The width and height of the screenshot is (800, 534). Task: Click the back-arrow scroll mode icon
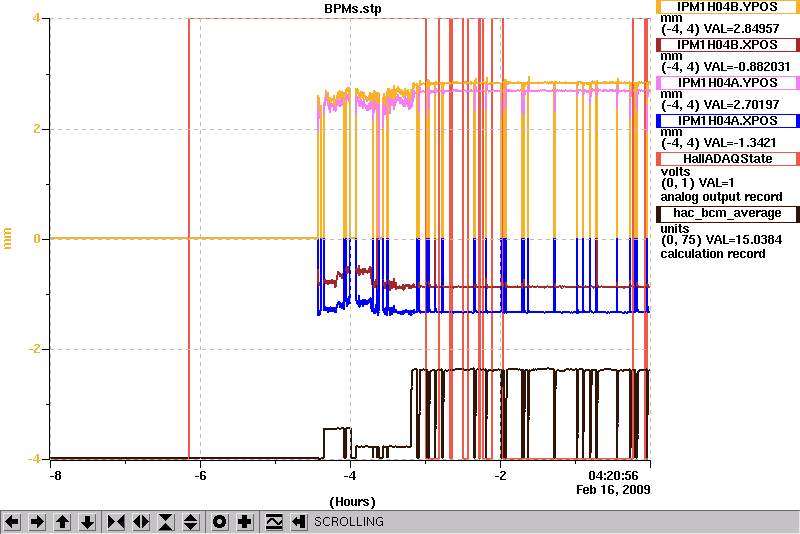[x=298, y=522]
